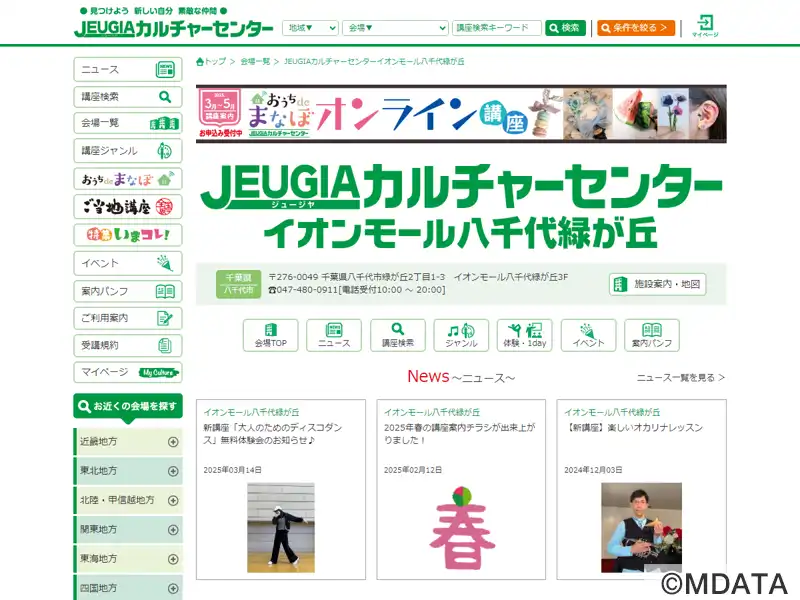Click the 千葉県 八千代市 green tag
Viewport: 800px width, 600px height.
pos(238,284)
